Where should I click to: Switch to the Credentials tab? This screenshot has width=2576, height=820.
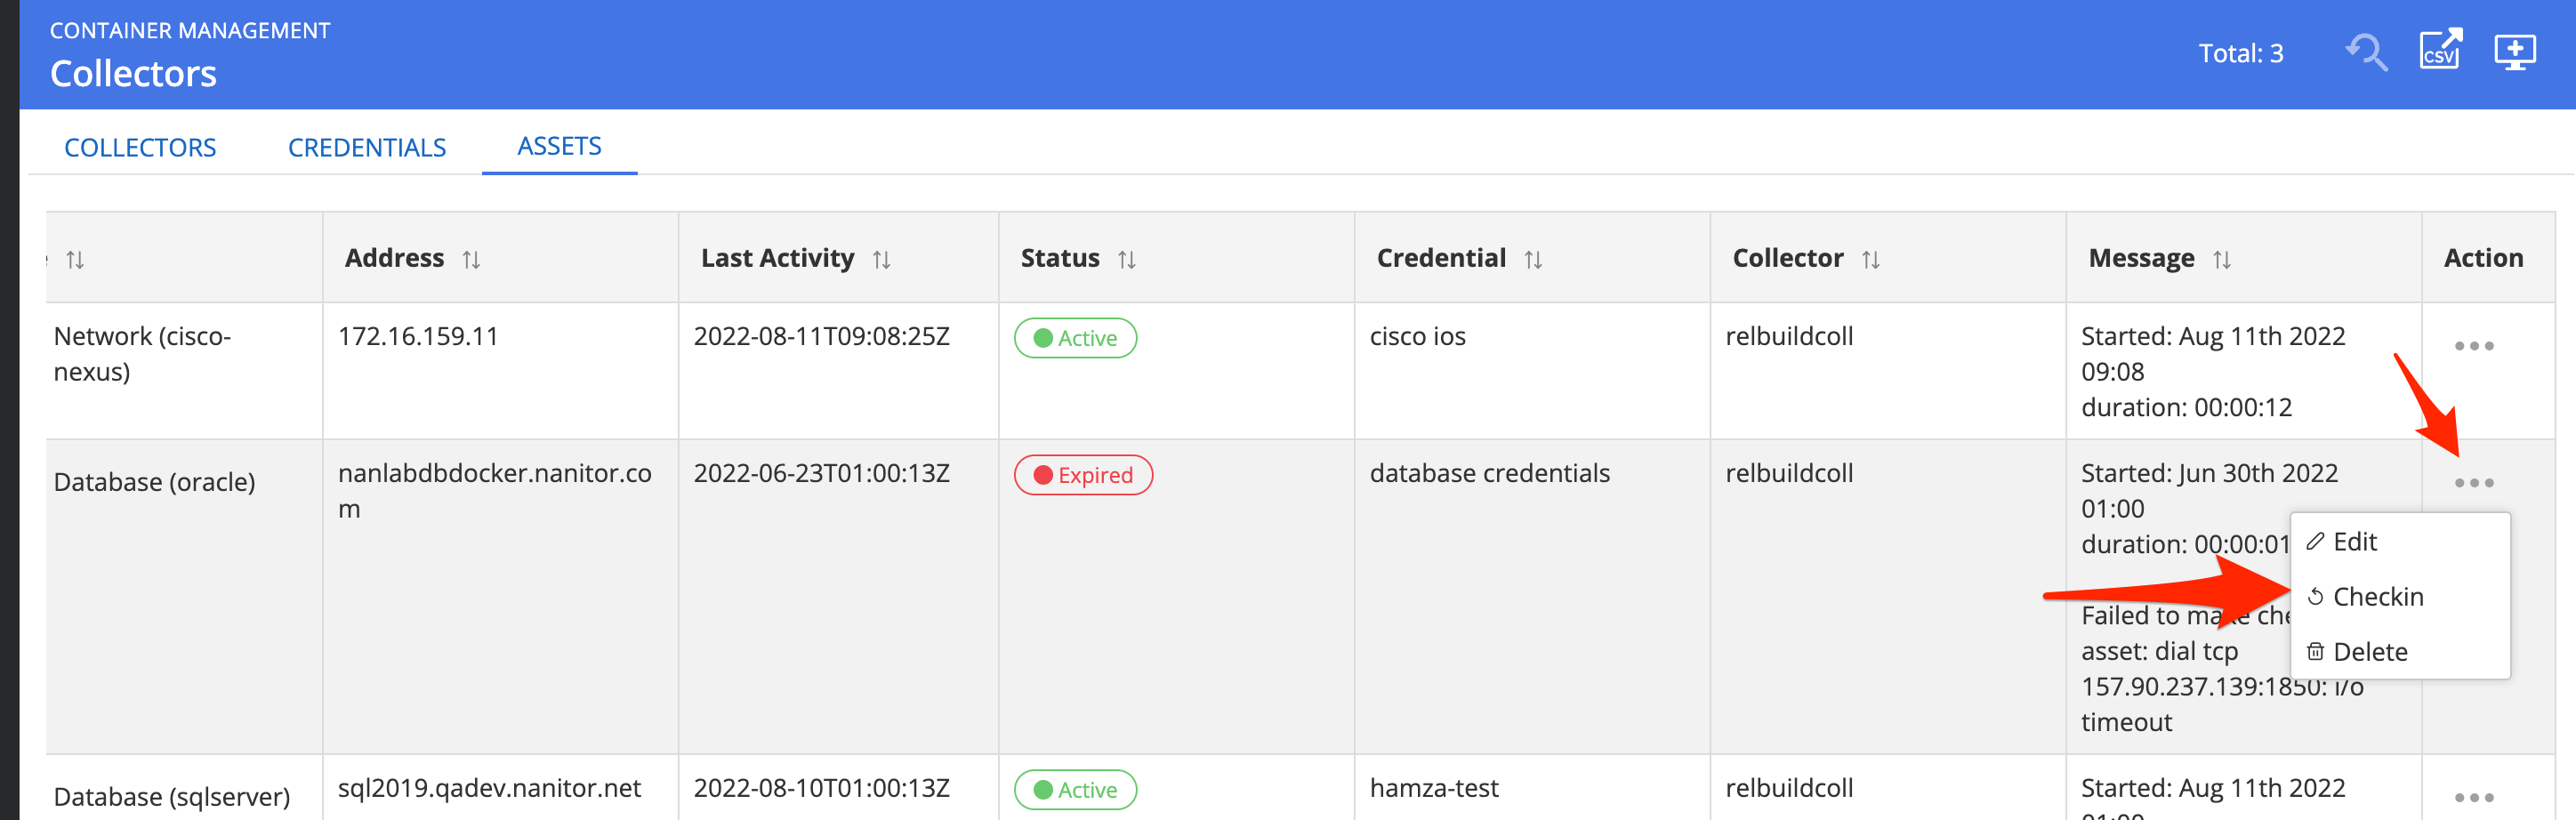[367, 147]
